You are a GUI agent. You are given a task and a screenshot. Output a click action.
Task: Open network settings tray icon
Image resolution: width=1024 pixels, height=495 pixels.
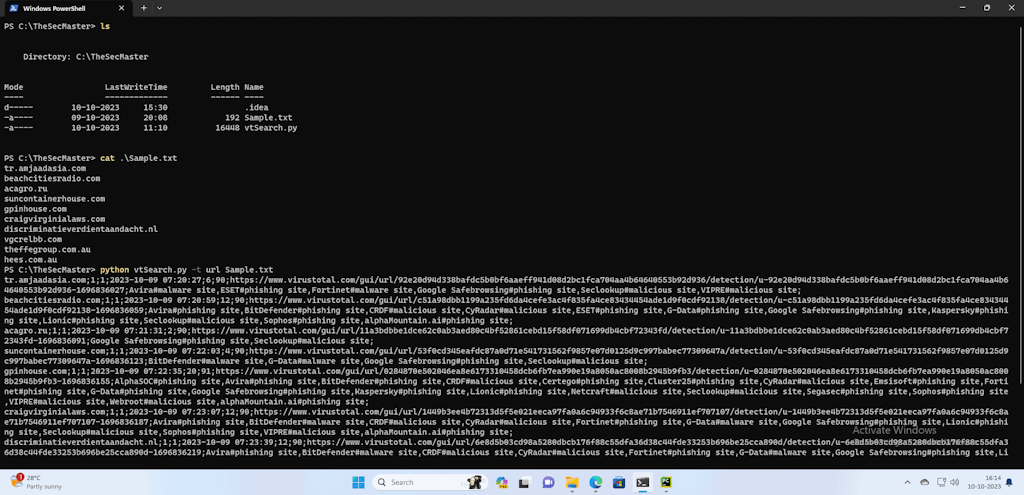pos(941,482)
